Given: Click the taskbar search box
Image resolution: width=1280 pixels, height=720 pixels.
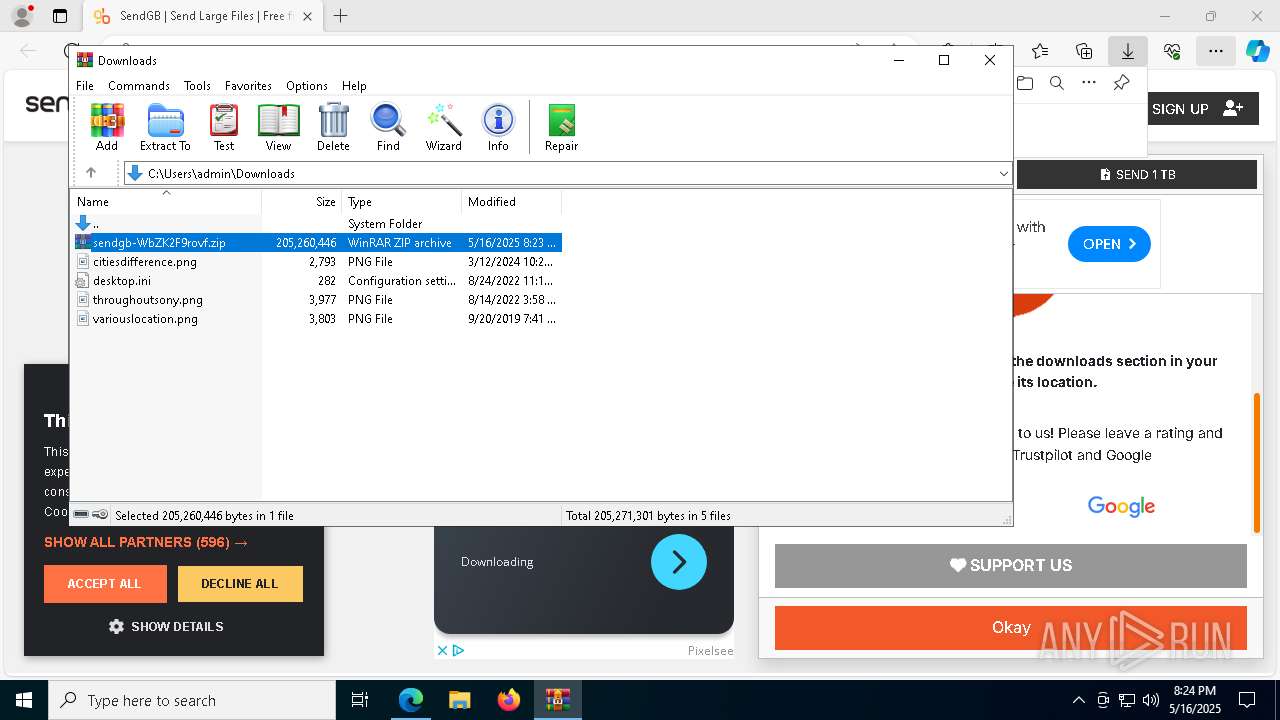Looking at the screenshot, I should [x=192, y=700].
